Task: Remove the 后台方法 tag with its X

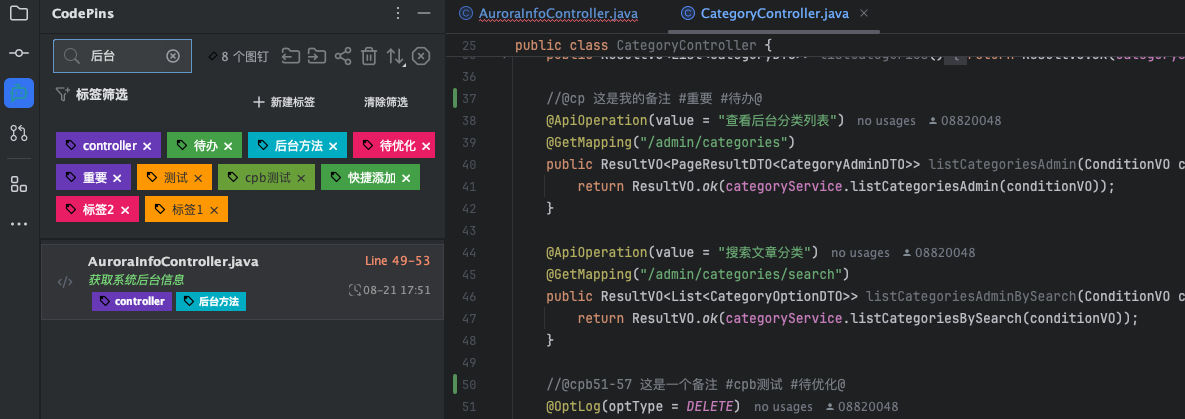Action: [x=333, y=146]
